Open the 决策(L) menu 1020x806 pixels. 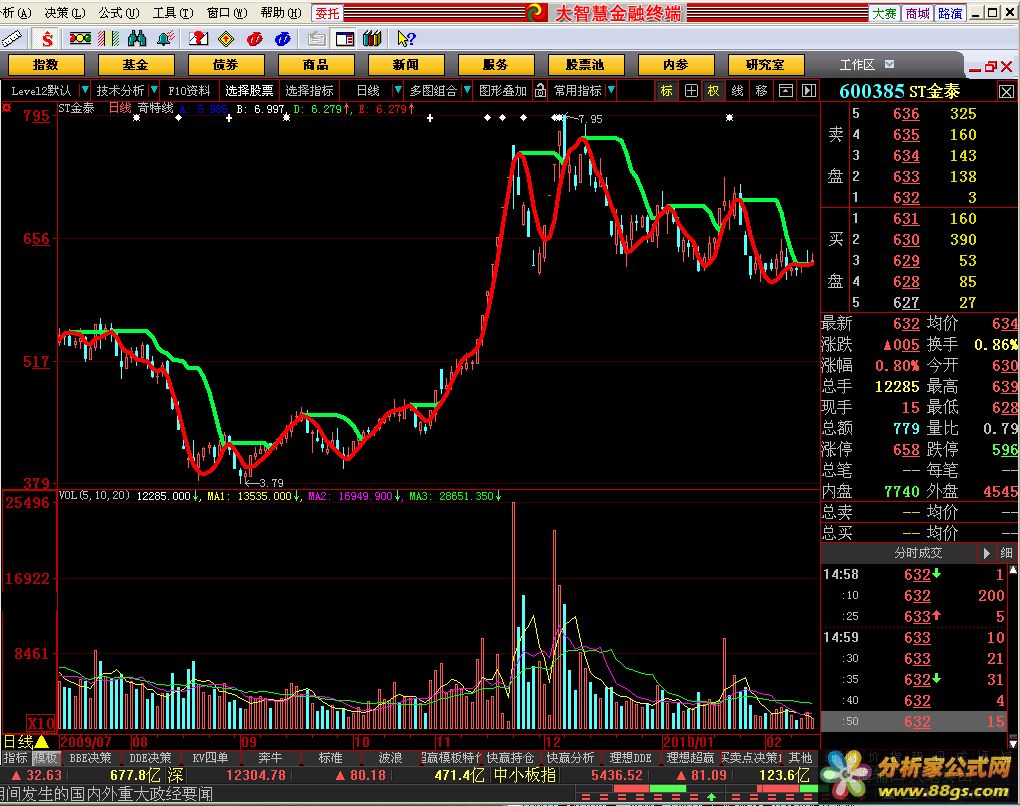point(64,12)
